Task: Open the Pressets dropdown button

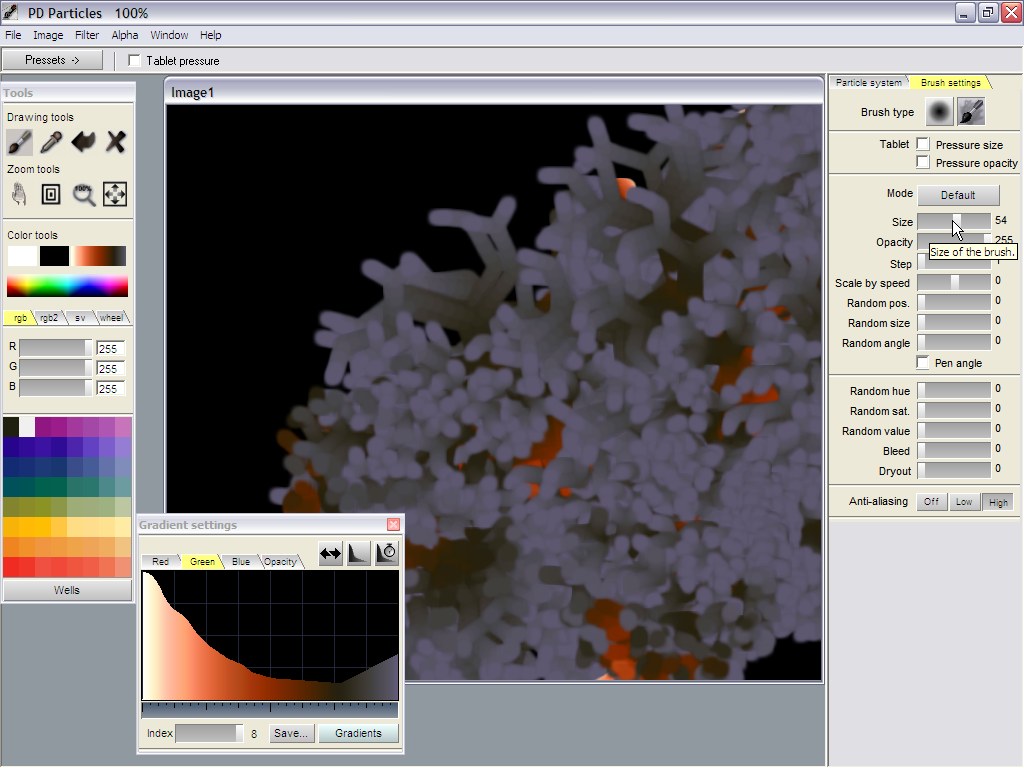Action: click(52, 61)
